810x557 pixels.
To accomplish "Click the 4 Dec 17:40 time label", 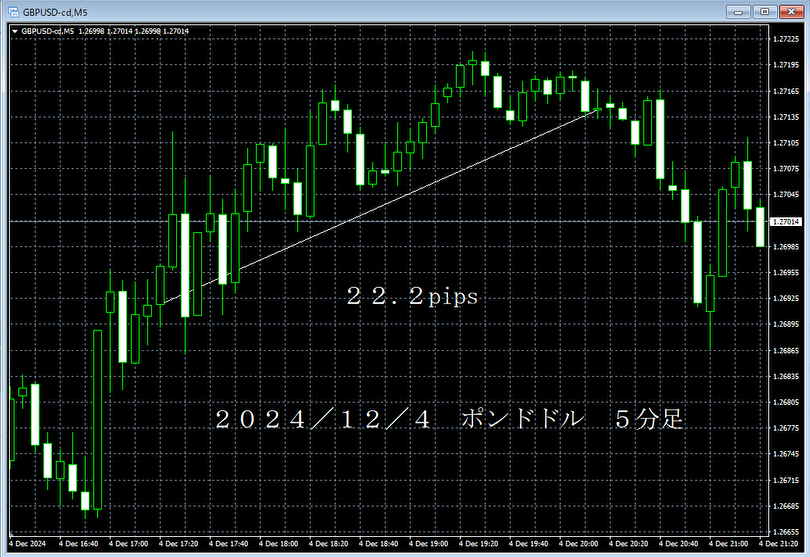I will click(229, 544).
